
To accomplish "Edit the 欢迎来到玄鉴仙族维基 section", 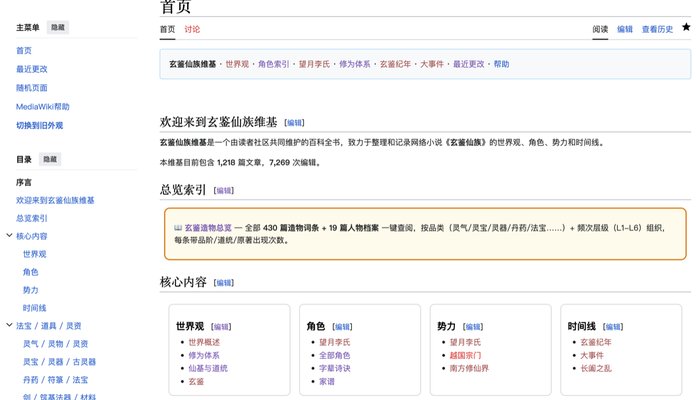I will pyautogui.click(x=294, y=123).
